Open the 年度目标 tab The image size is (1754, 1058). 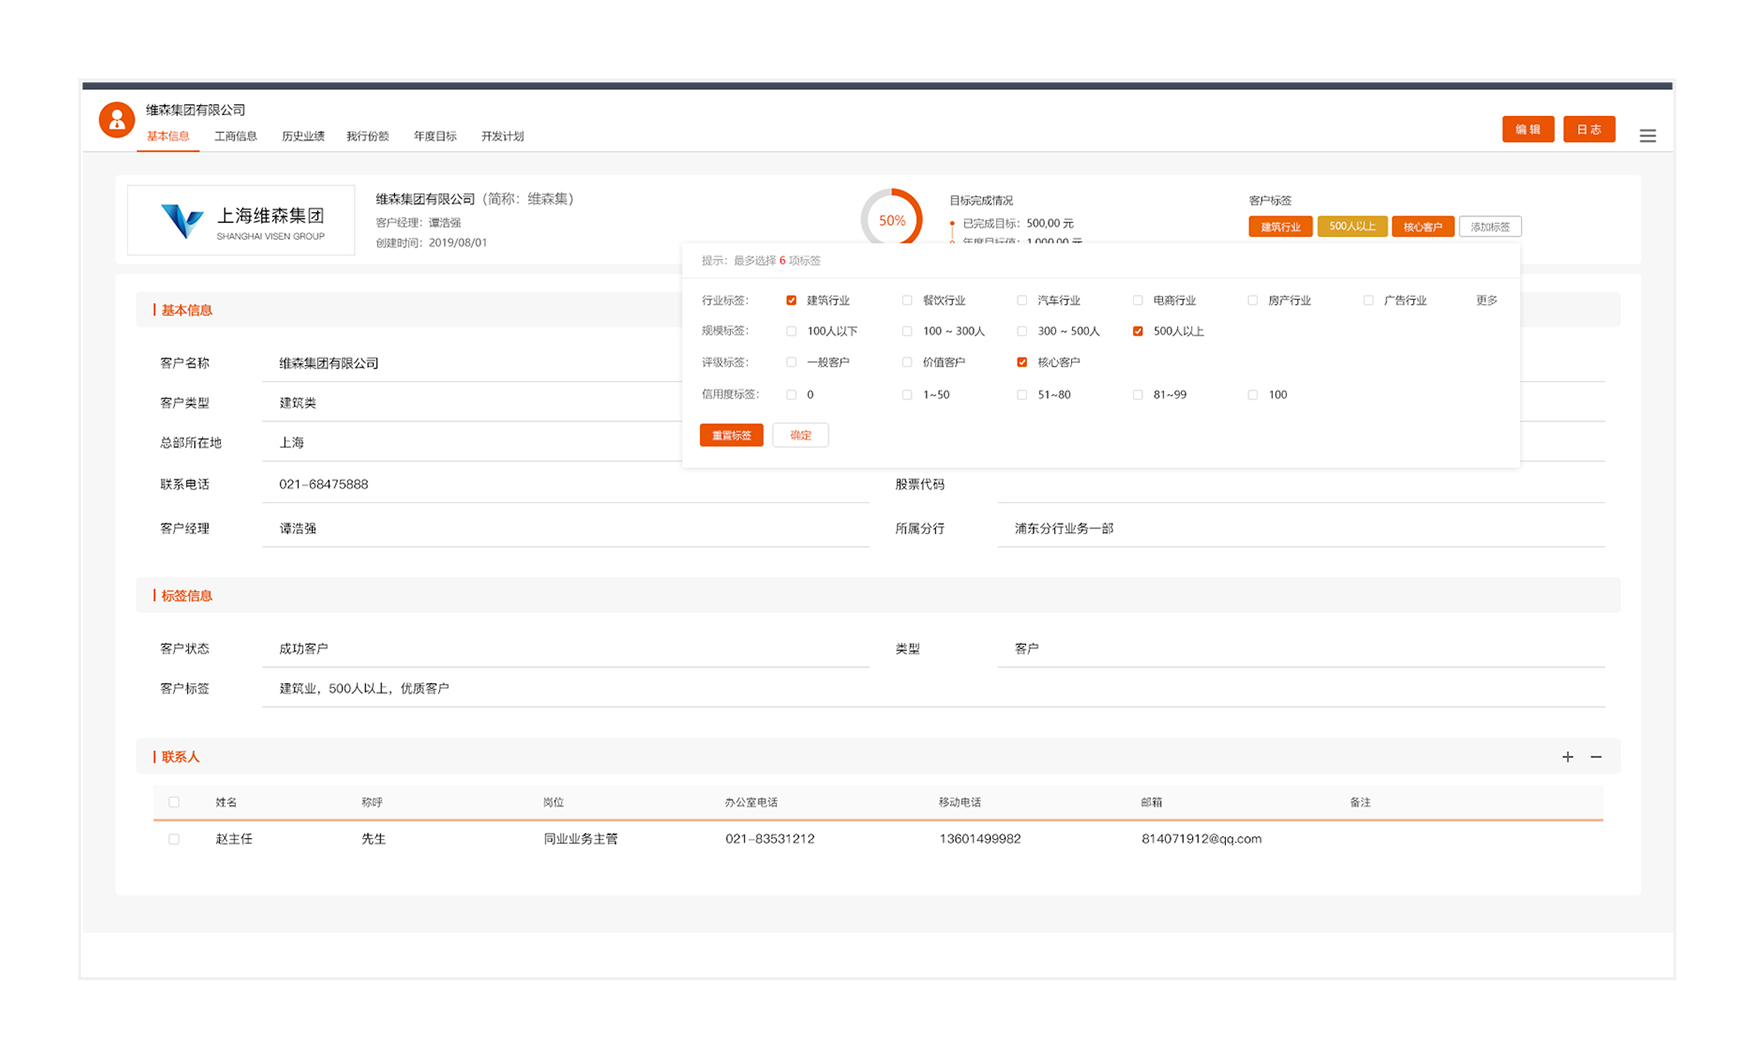pos(435,136)
